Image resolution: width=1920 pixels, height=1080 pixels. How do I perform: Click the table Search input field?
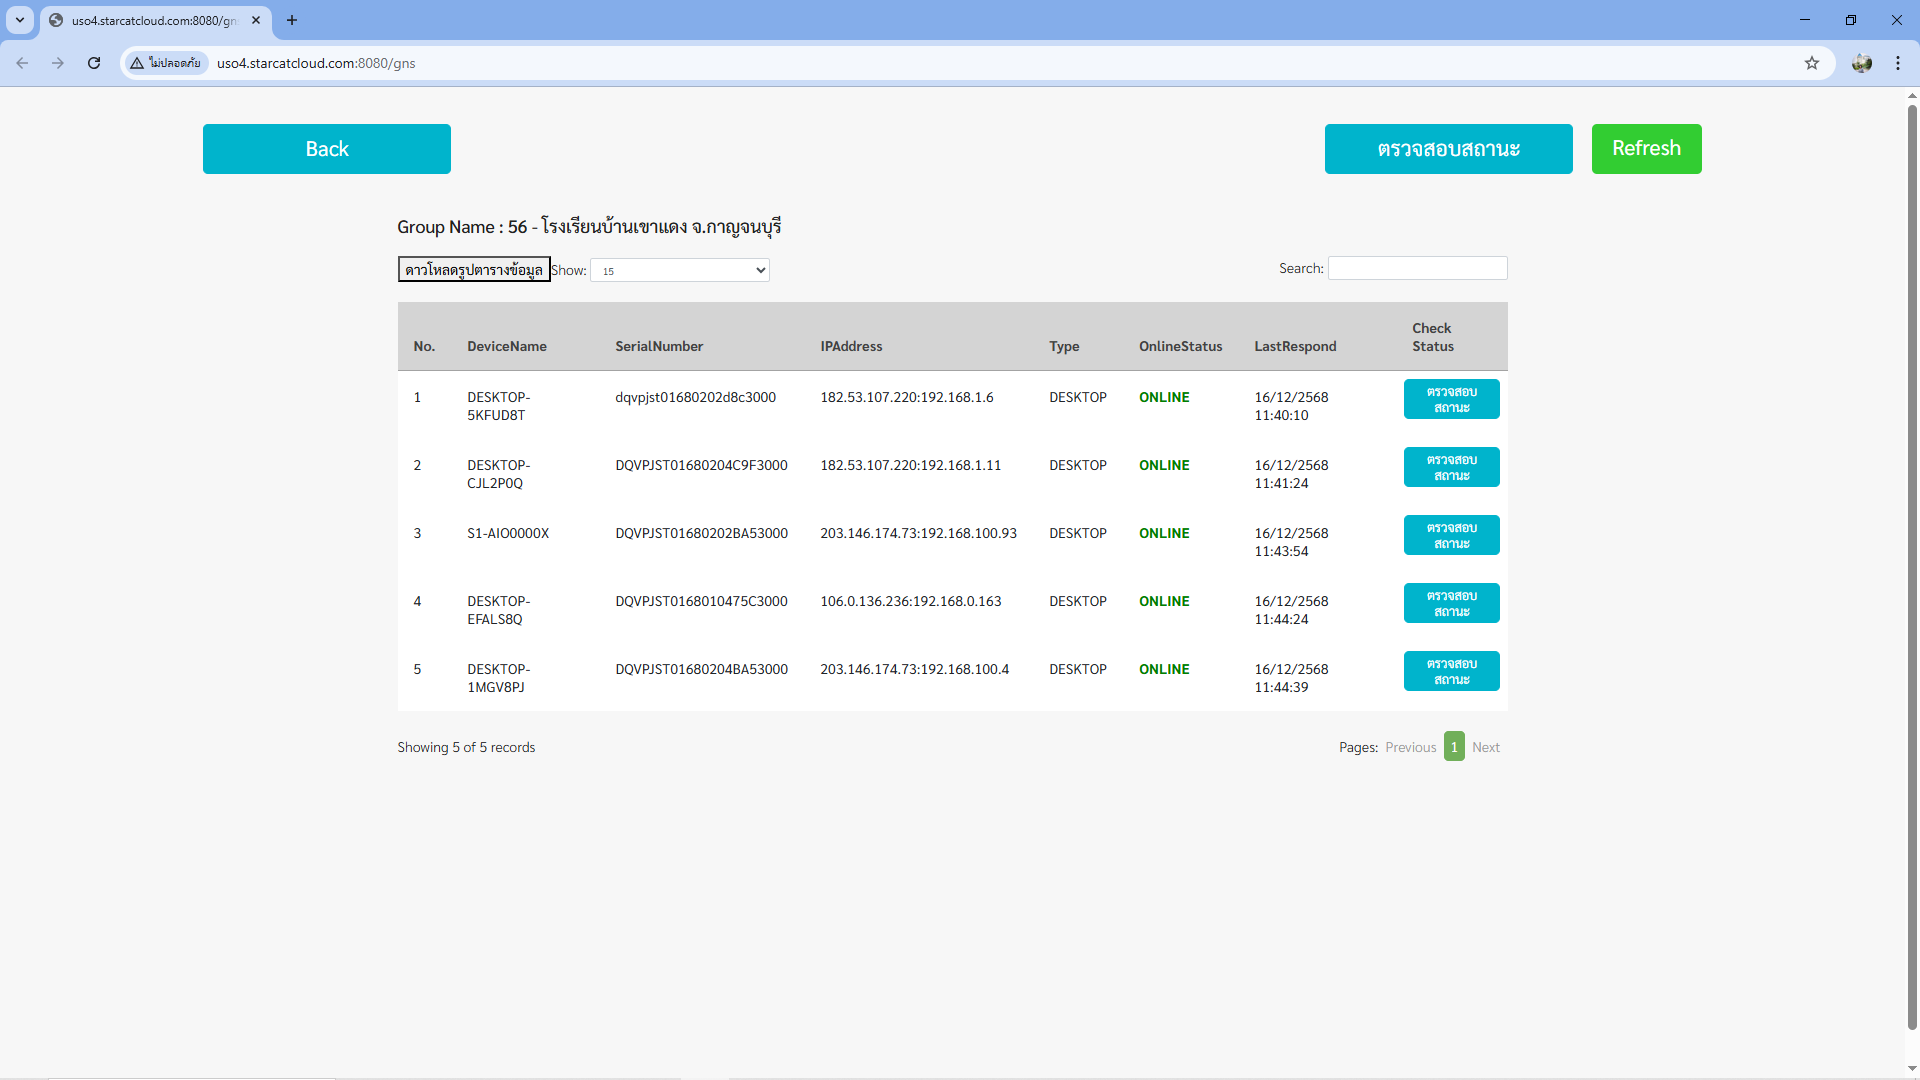click(1417, 268)
